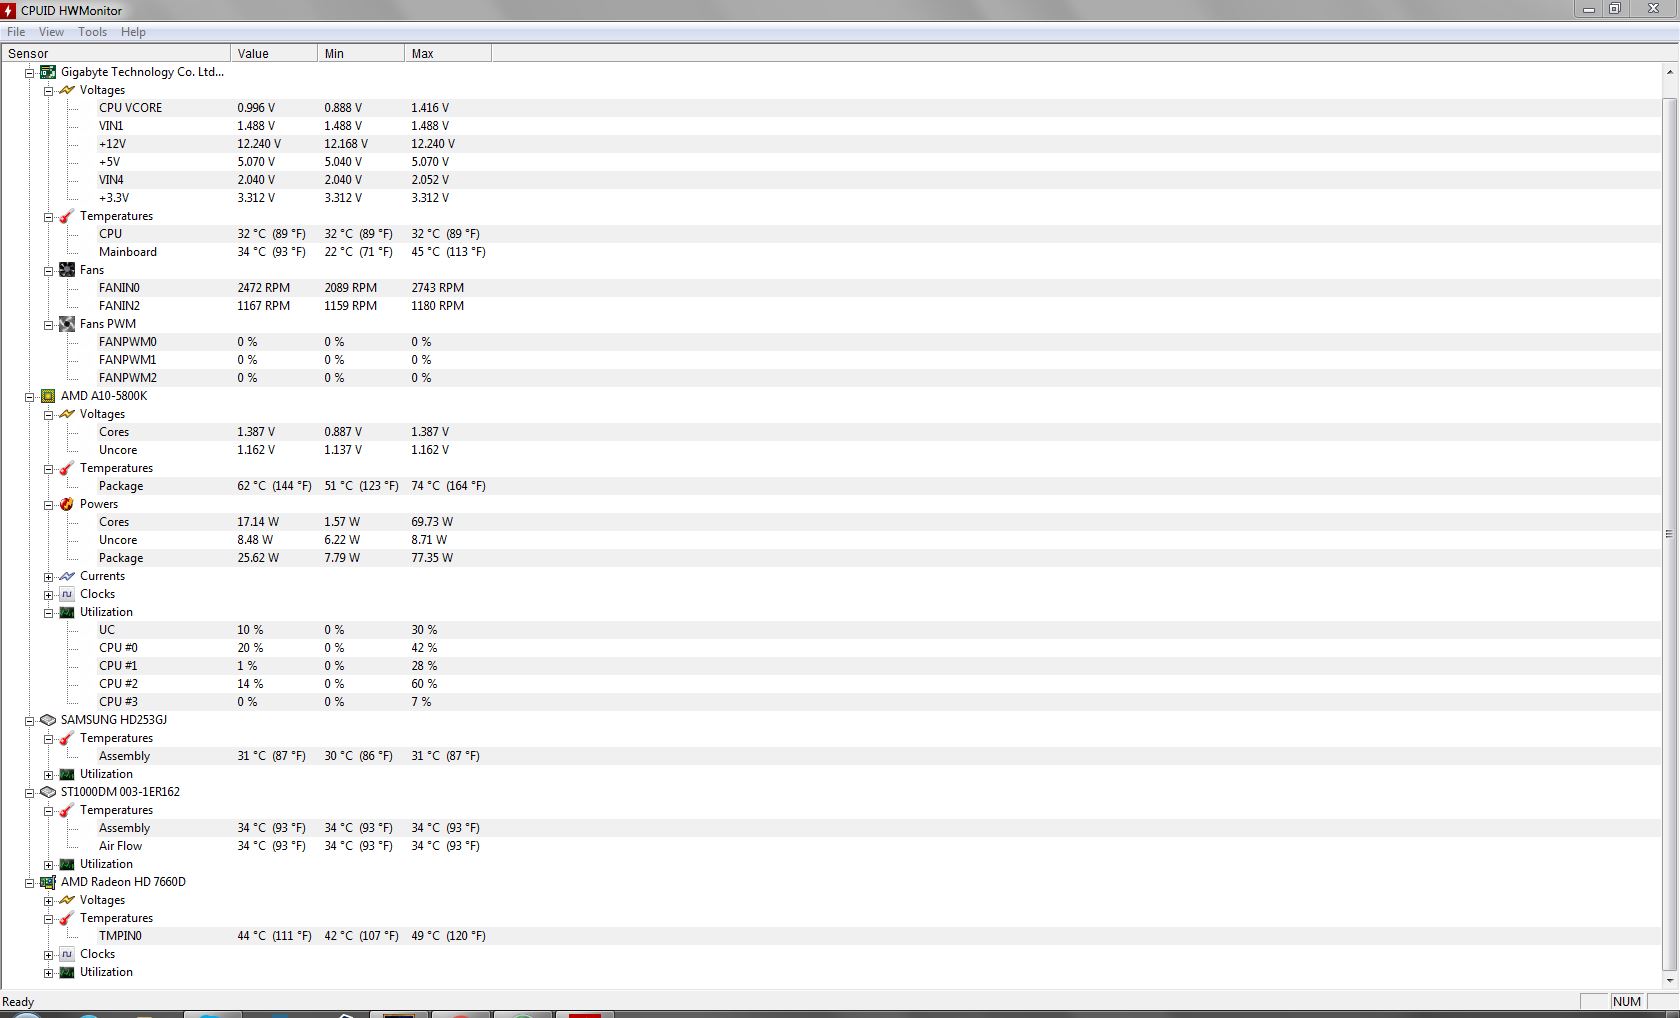Click the Temperatures icon under SAMSUNG HD253GJ
The width and height of the screenshot is (1680, 1018).
point(67,738)
